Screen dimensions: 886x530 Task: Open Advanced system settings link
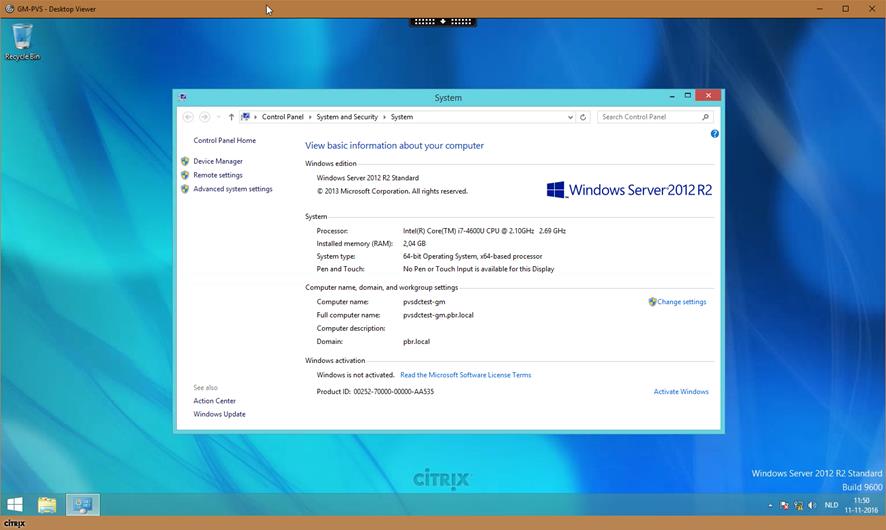point(232,189)
